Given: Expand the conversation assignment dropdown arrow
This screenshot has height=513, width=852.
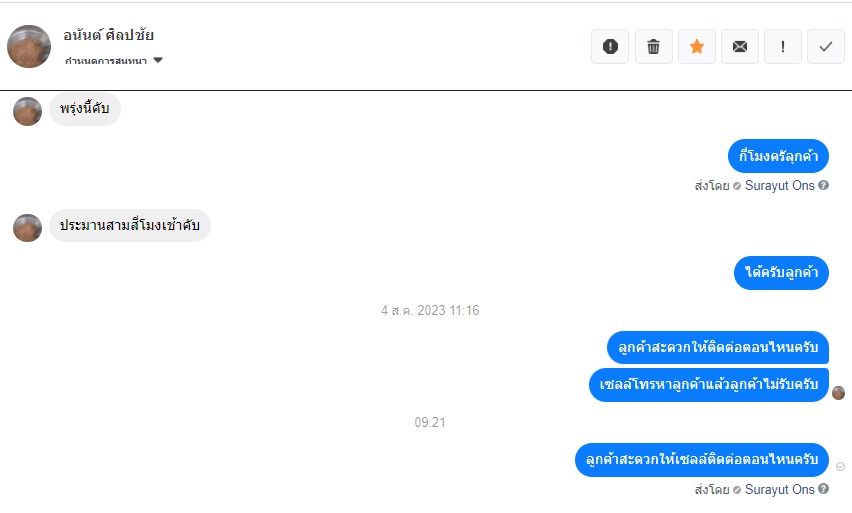Looking at the screenshot, I should [x=158, y=60].
